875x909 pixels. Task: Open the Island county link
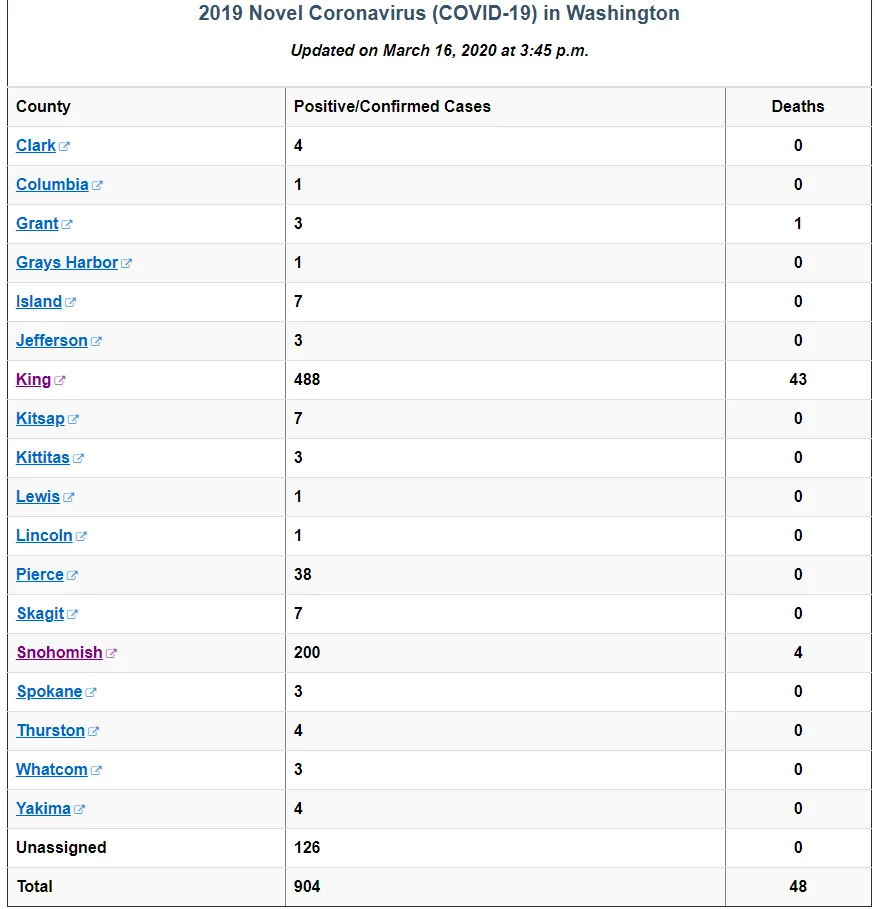[x=39, y=301]
